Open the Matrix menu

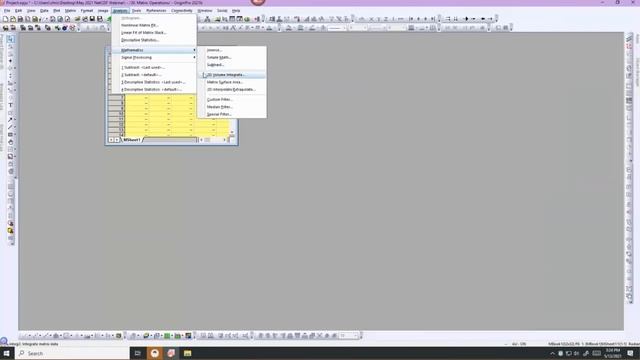[70, 11]
